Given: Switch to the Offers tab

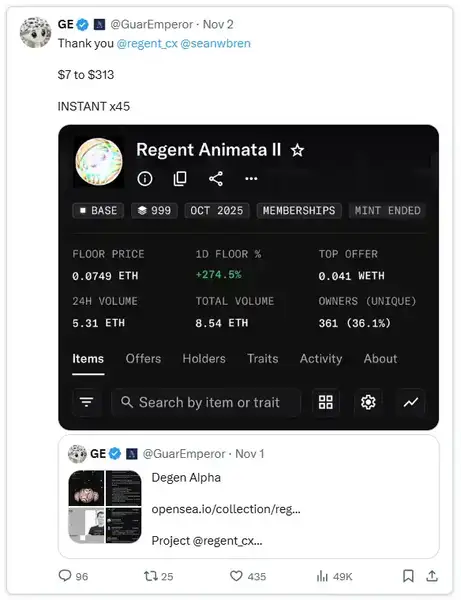Looking at the screenshot, I should coord(143,359).
